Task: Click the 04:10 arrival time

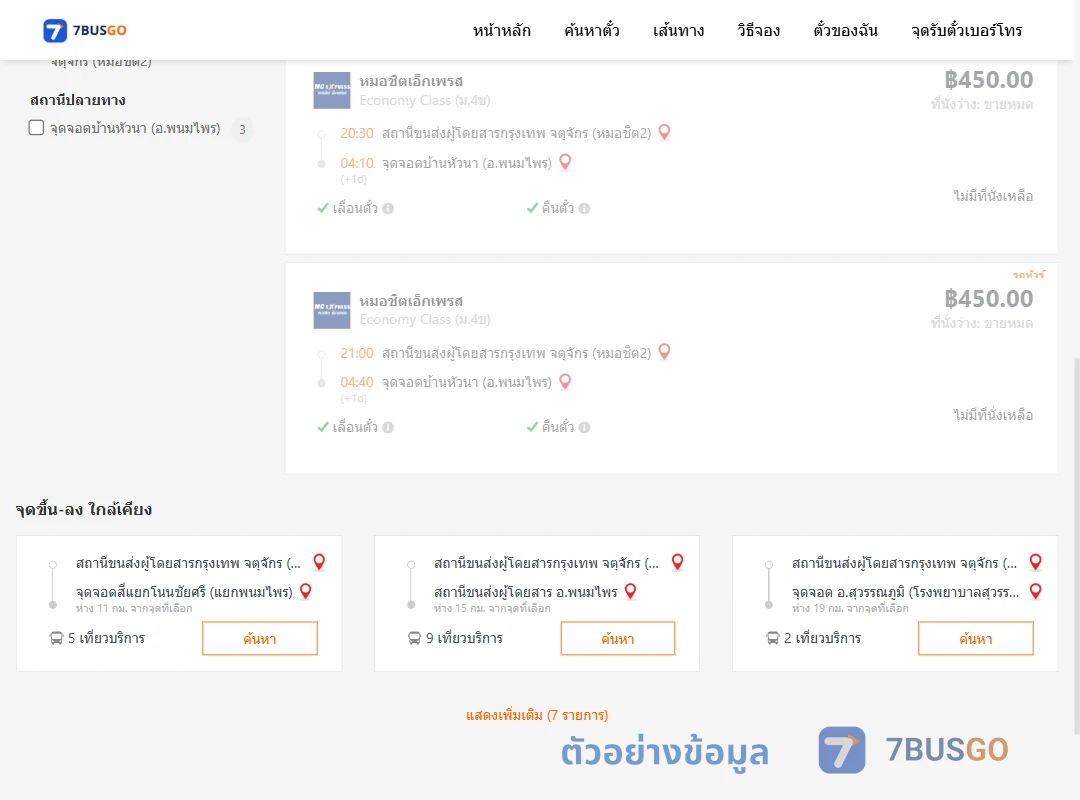Action: (357, 163)
